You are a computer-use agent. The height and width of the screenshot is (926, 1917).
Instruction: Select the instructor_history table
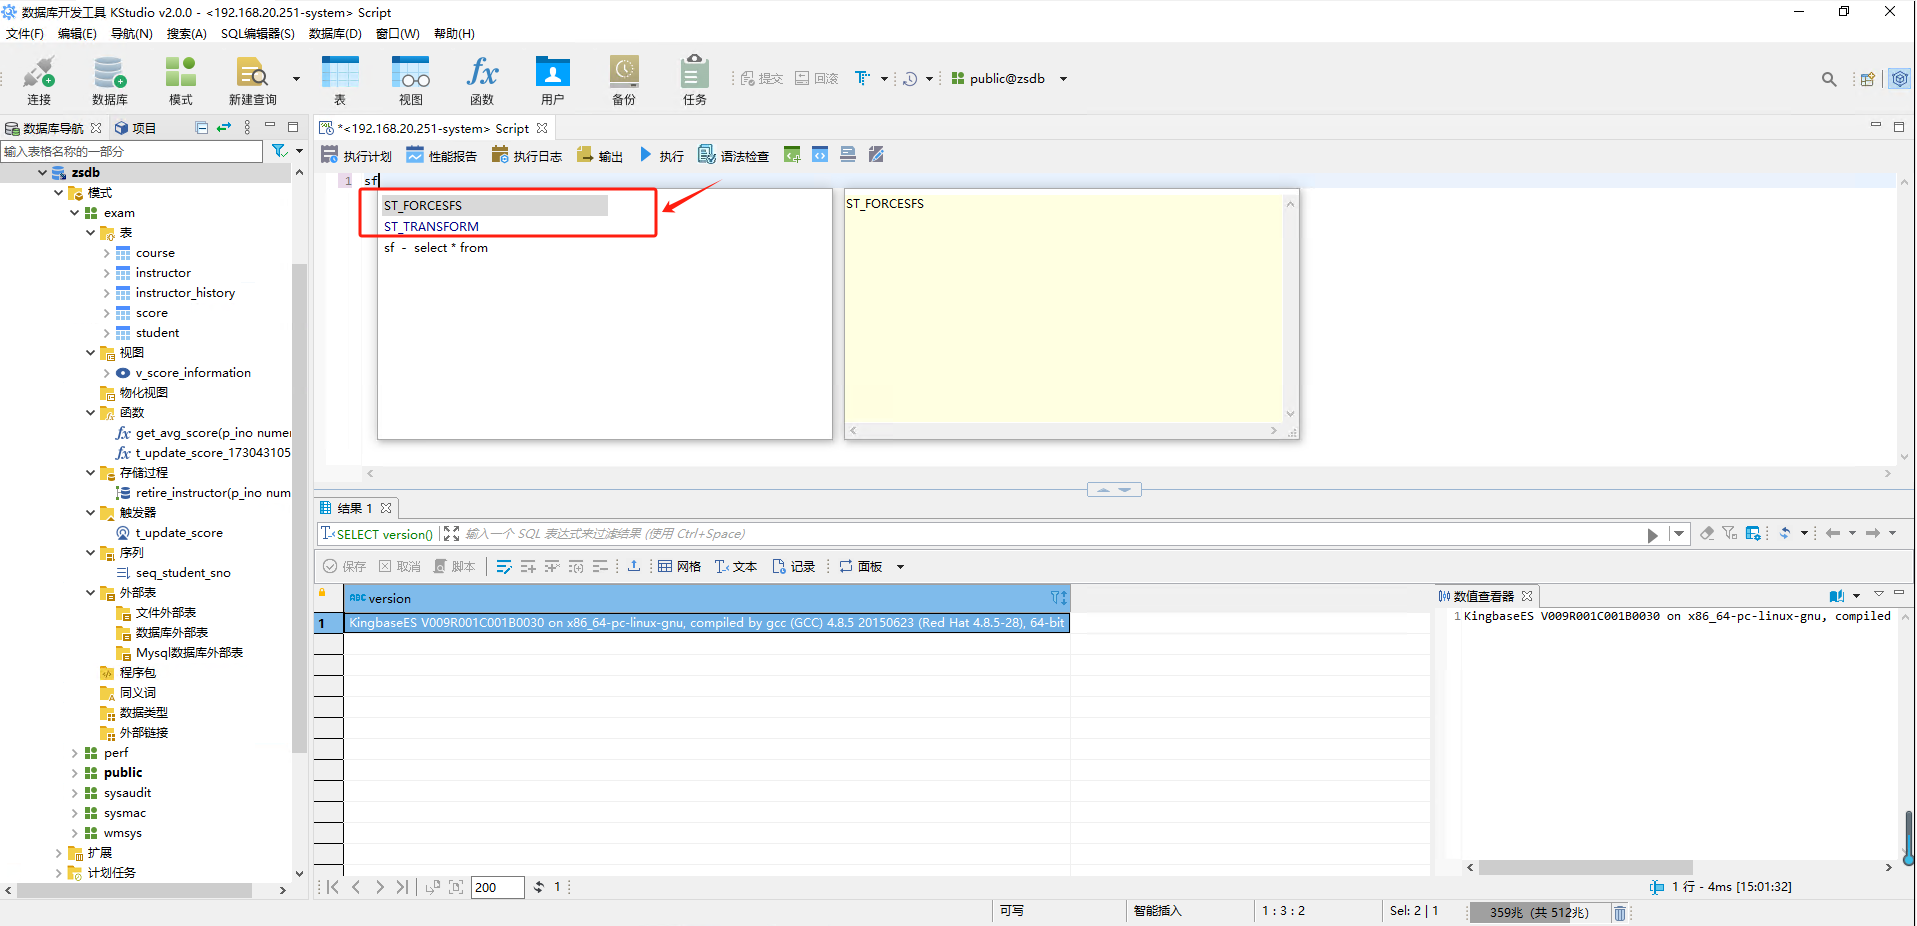point(185,293)
